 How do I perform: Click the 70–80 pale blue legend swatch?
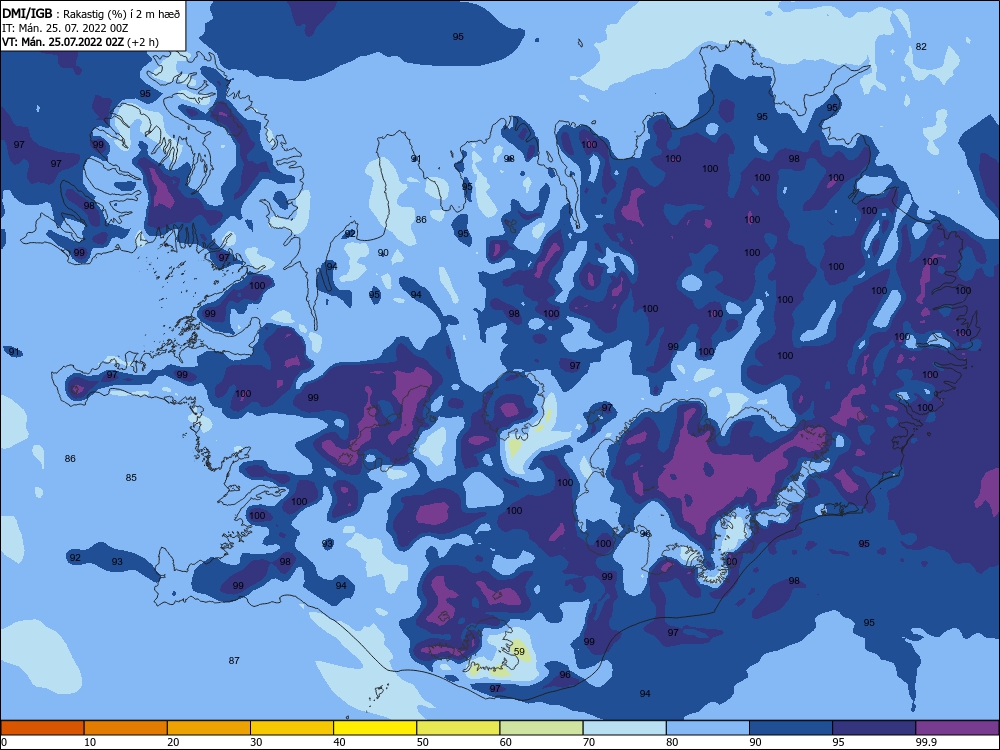(x=625, y=728)
